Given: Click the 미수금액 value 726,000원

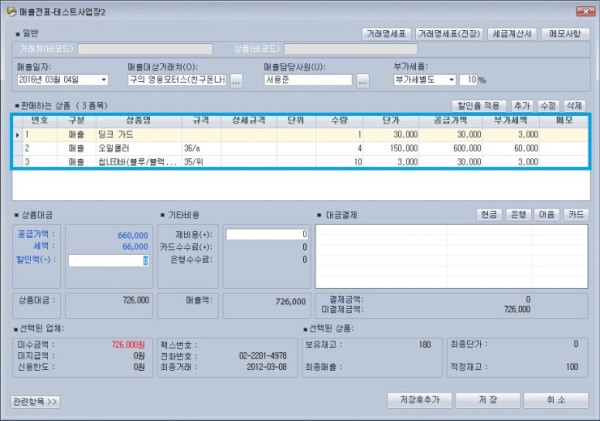Looking at the screenshot, I should (128, 345).
